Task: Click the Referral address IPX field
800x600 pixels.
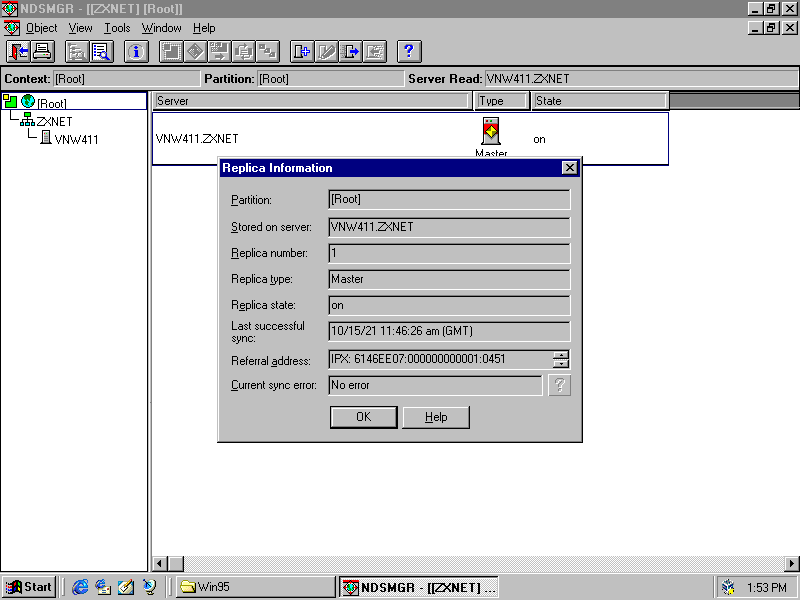Action: (440, 359)
